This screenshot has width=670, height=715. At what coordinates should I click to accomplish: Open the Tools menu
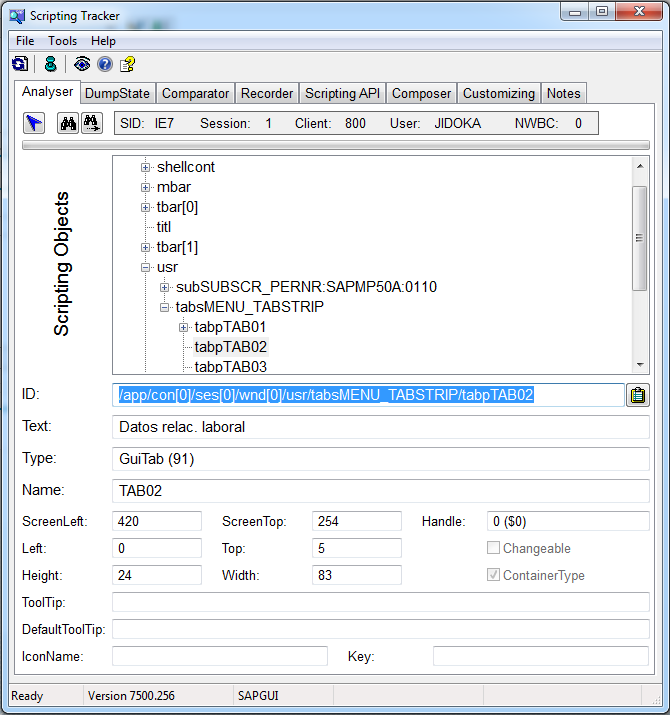coord(62,41)
